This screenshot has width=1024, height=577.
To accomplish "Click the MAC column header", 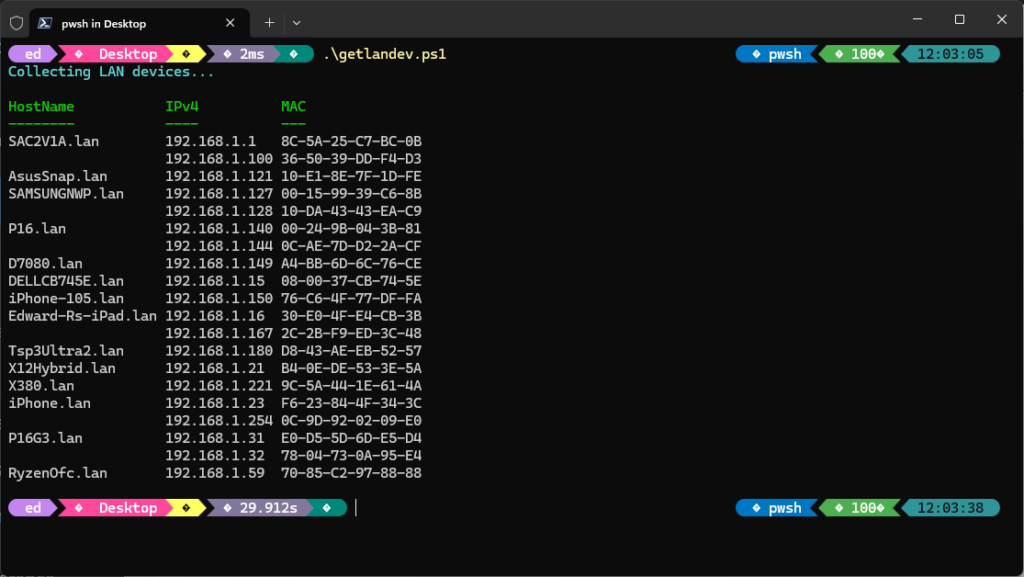I will [293, 106].
